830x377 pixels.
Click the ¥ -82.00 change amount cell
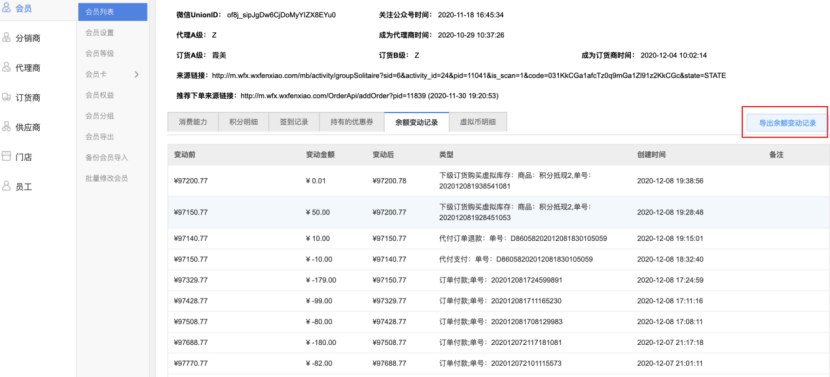319,363
